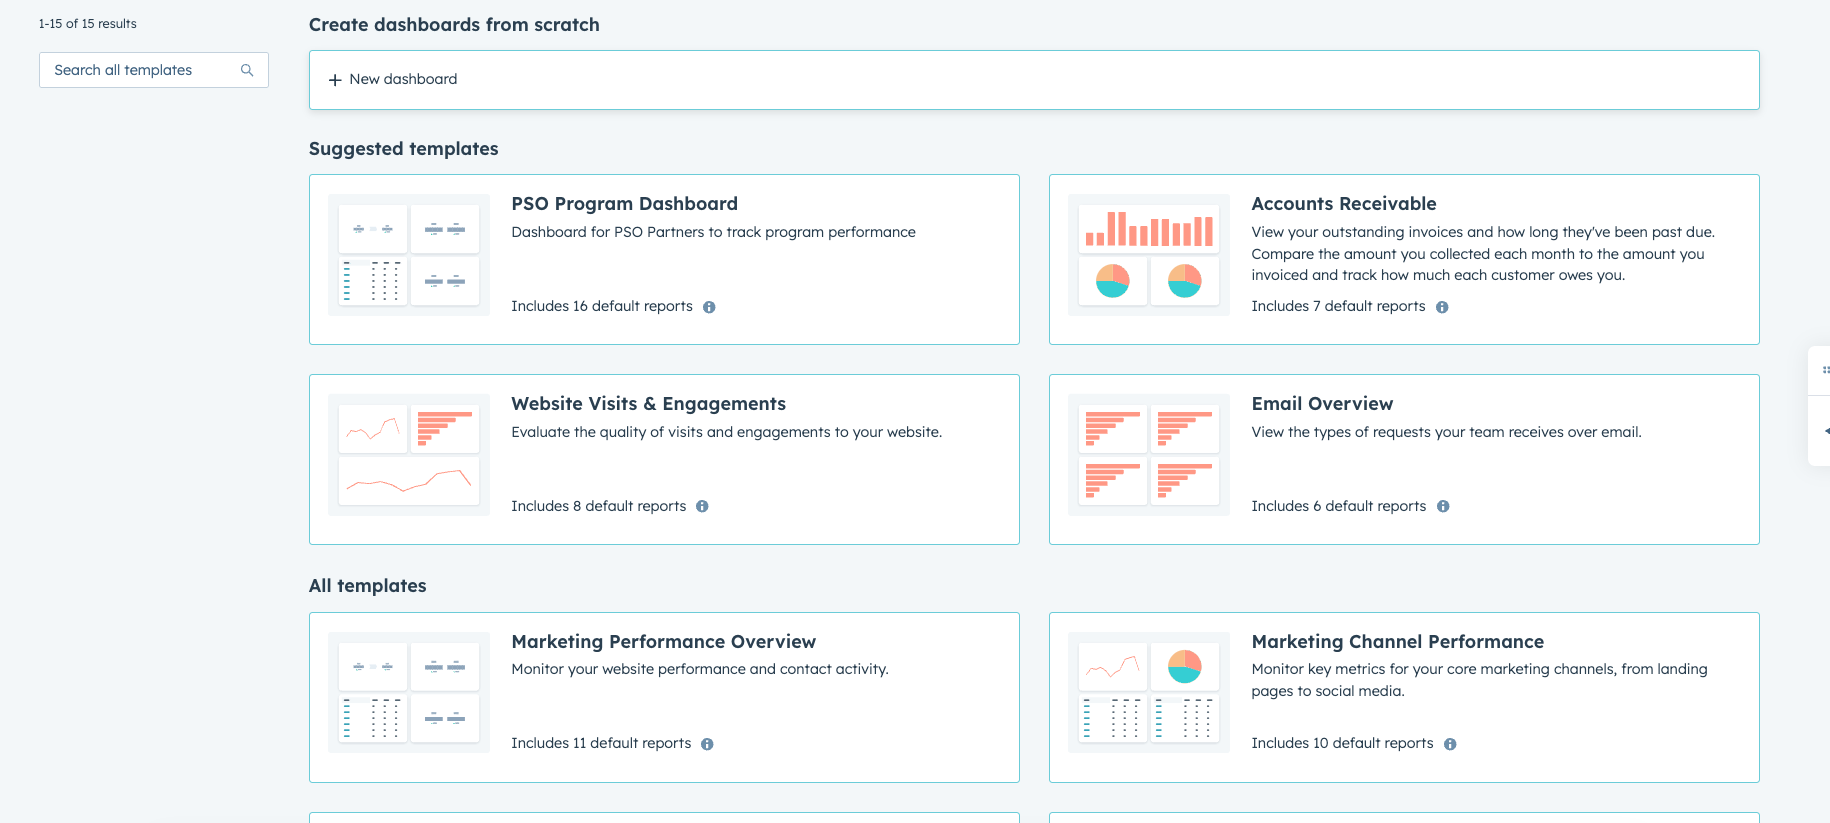
Task: Open the PSO Program Dashboard template
Action: (624, 204)
